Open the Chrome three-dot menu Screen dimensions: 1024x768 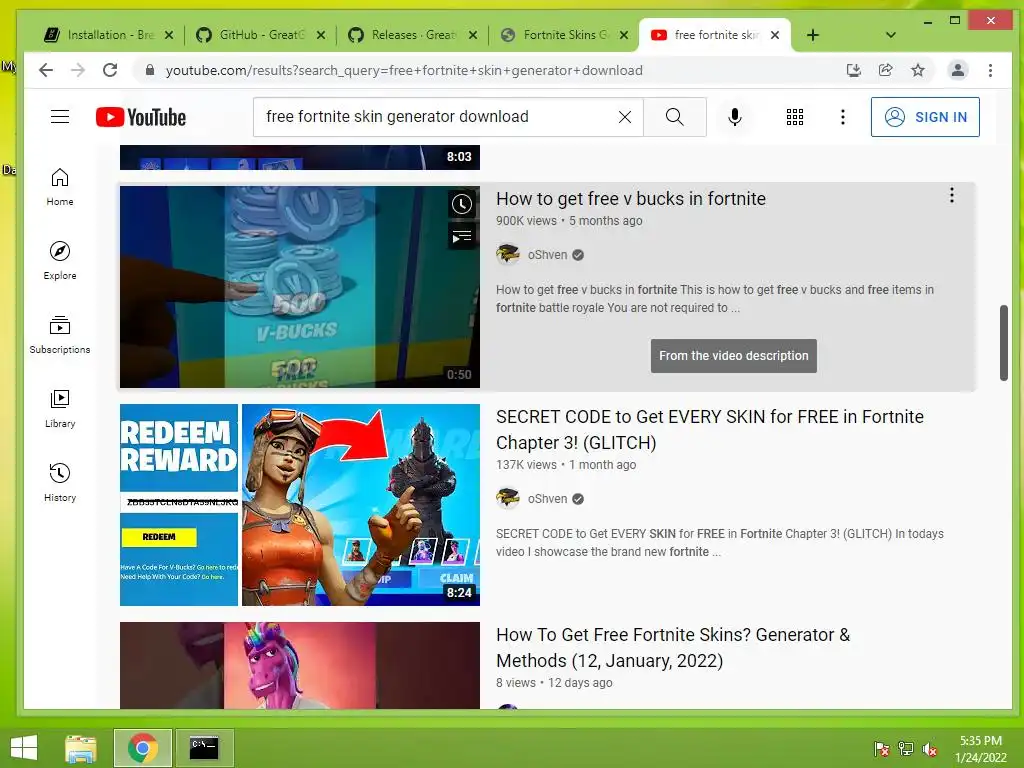(991, 71)
